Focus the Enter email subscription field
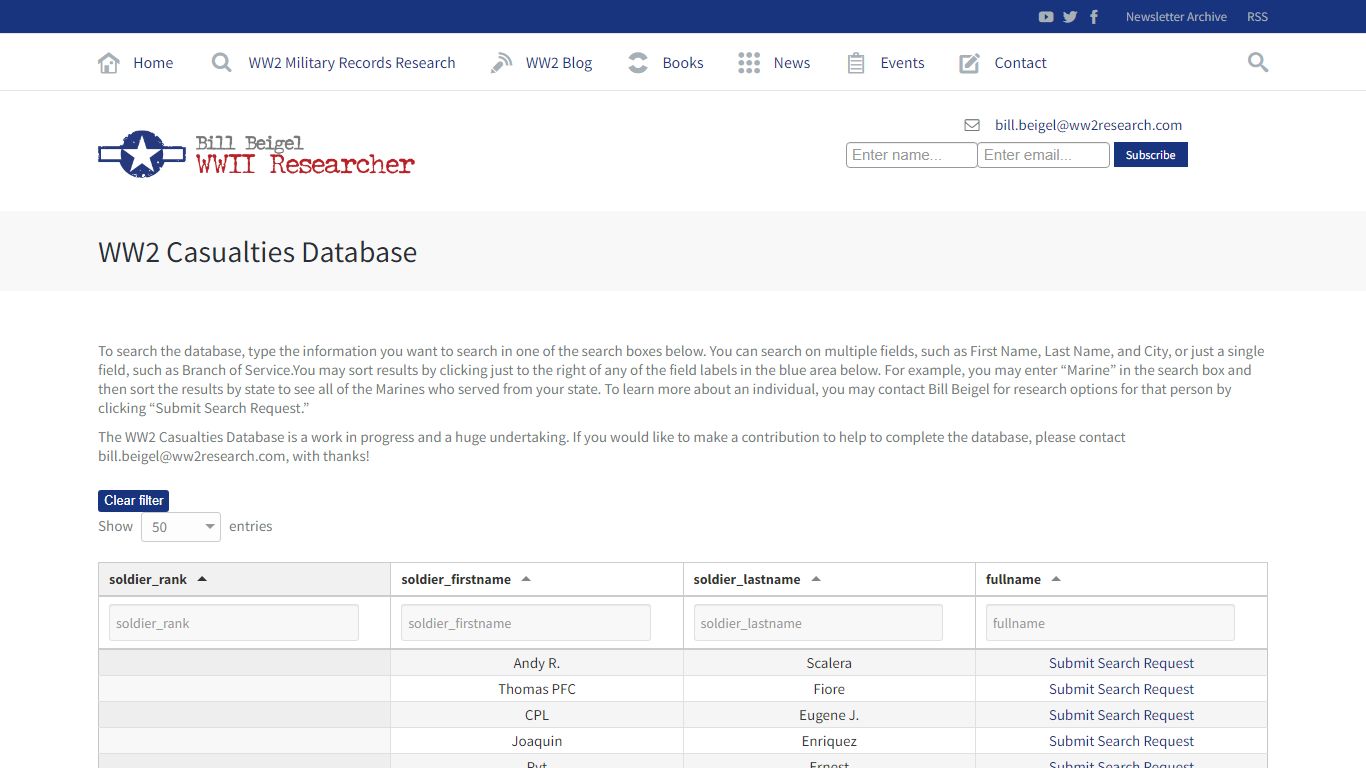Viewport: 1366px width, 768px height. pos(1043,155)
